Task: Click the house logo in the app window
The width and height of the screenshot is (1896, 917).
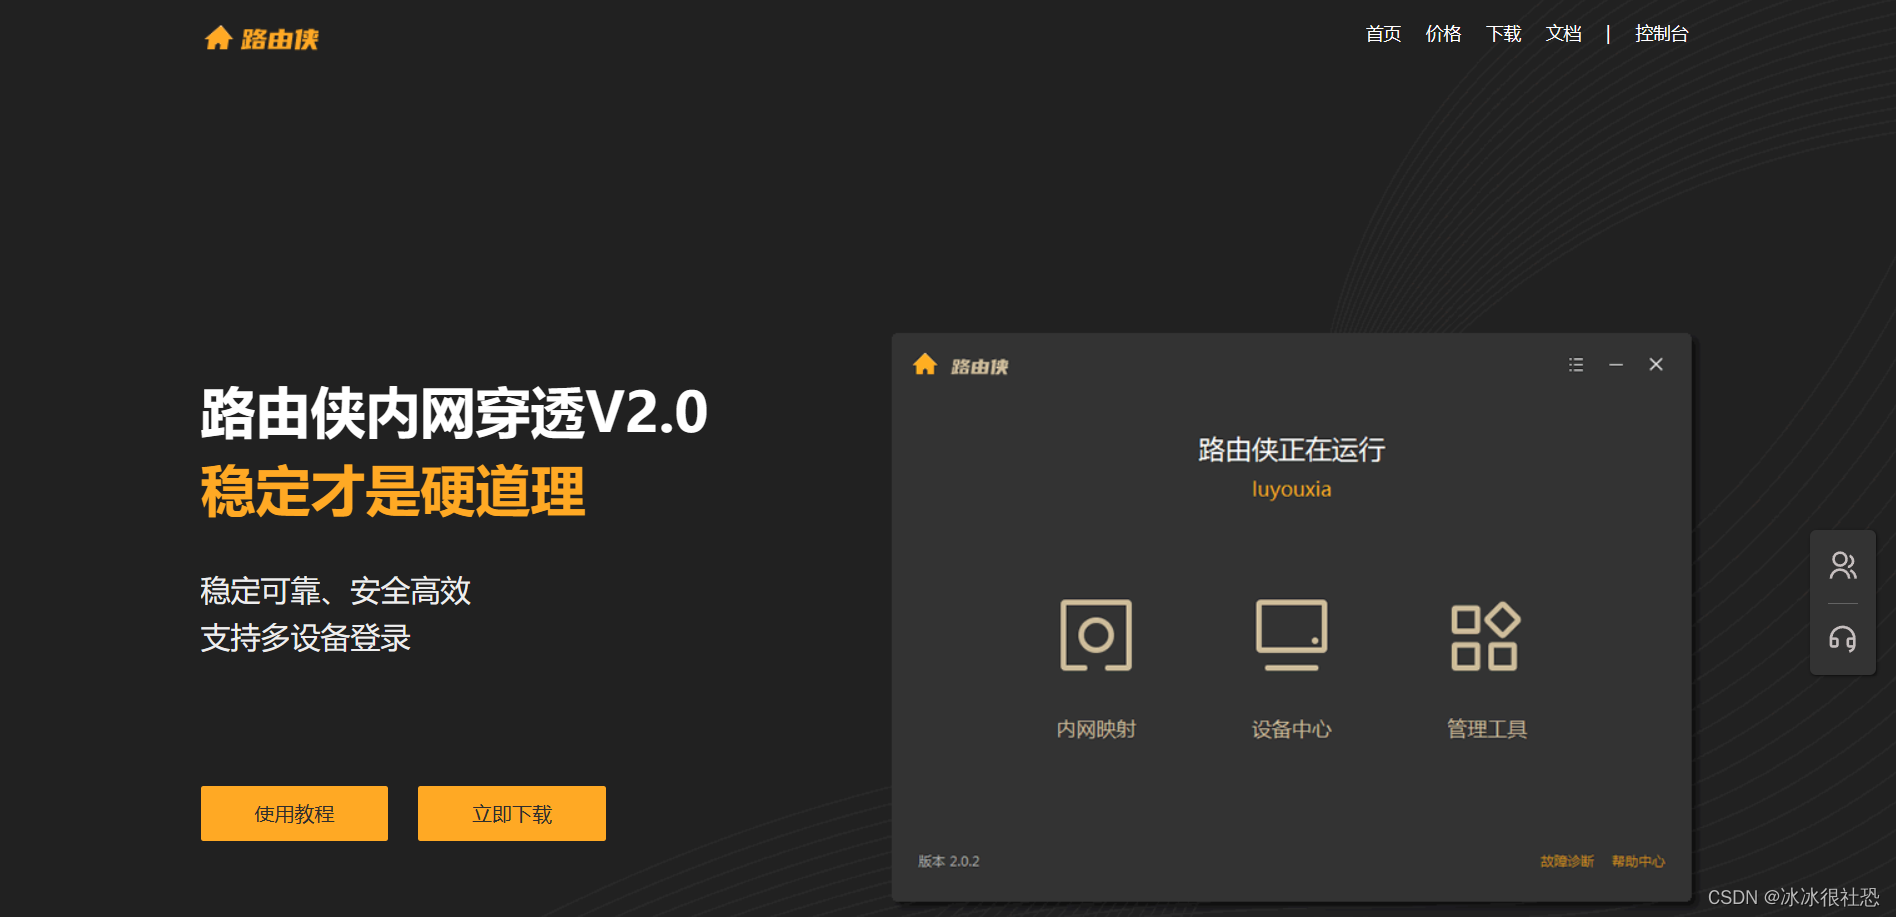Action: (x=925, y=364)
